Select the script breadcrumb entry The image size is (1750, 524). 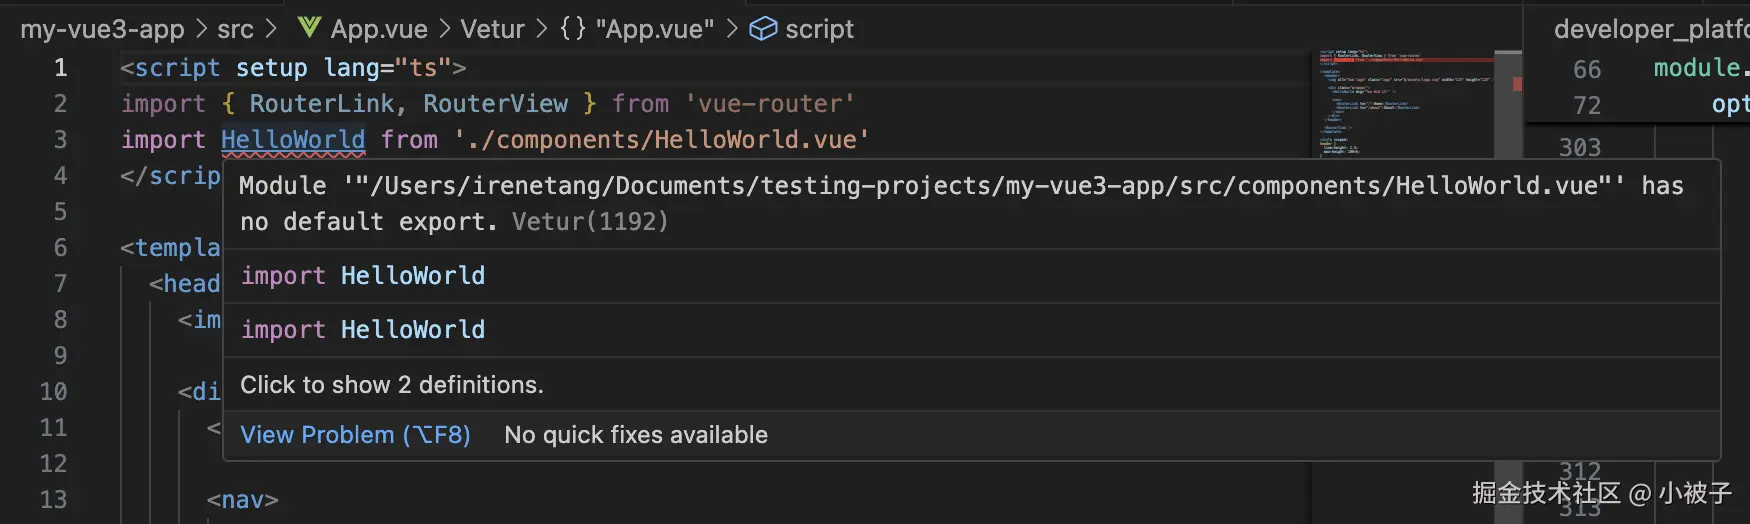coord(819,29)
